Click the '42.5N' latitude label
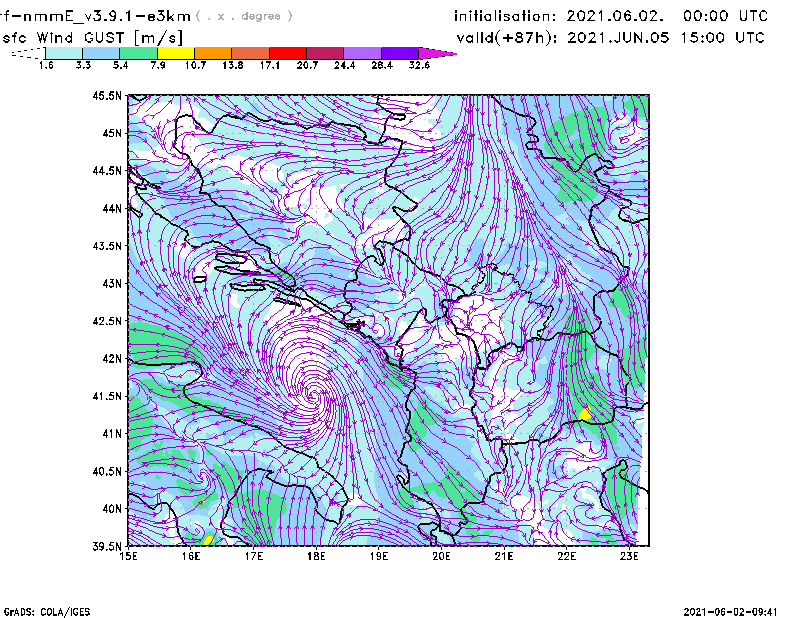Screen dimensions: 800x618 pyautogui.click(x=107, y=321)
